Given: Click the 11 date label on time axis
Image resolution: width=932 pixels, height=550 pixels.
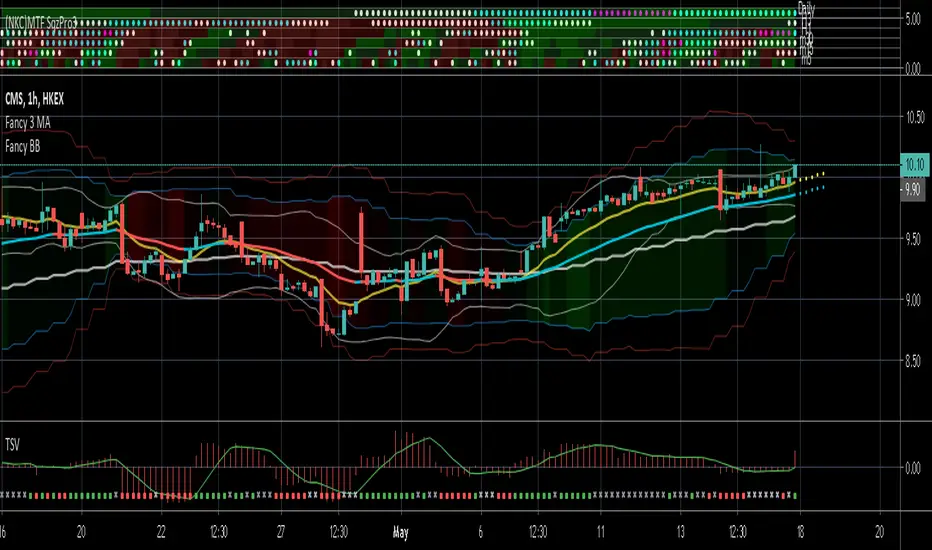Looking at the screenshot, I should pos(600,530).
